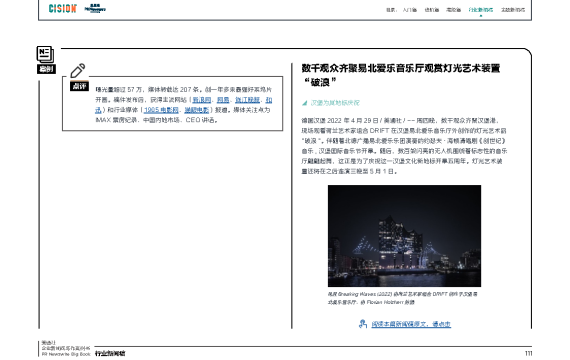This screenshot has height=360, width=570.
Task: Click the CISION logo in header
Action: tap(63, 8)
